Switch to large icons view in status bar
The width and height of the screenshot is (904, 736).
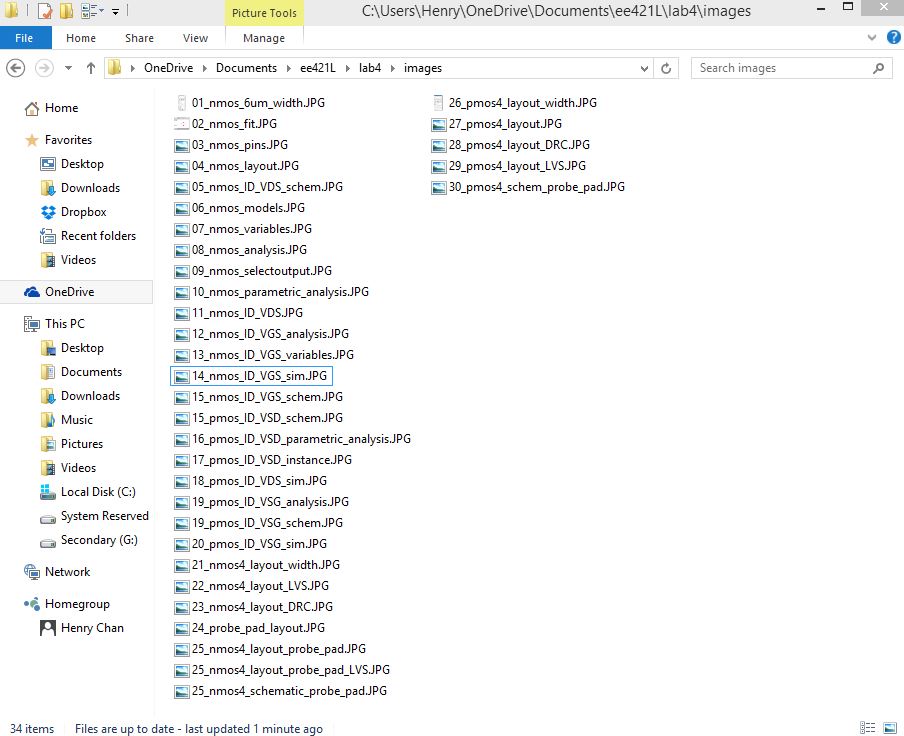click(892, 728)
